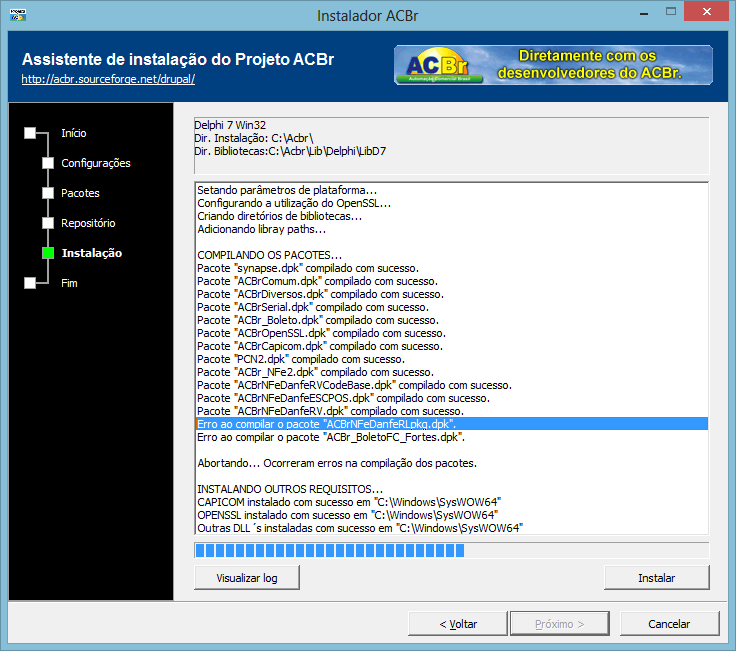Click the white Início step marker

click(30, 133)
